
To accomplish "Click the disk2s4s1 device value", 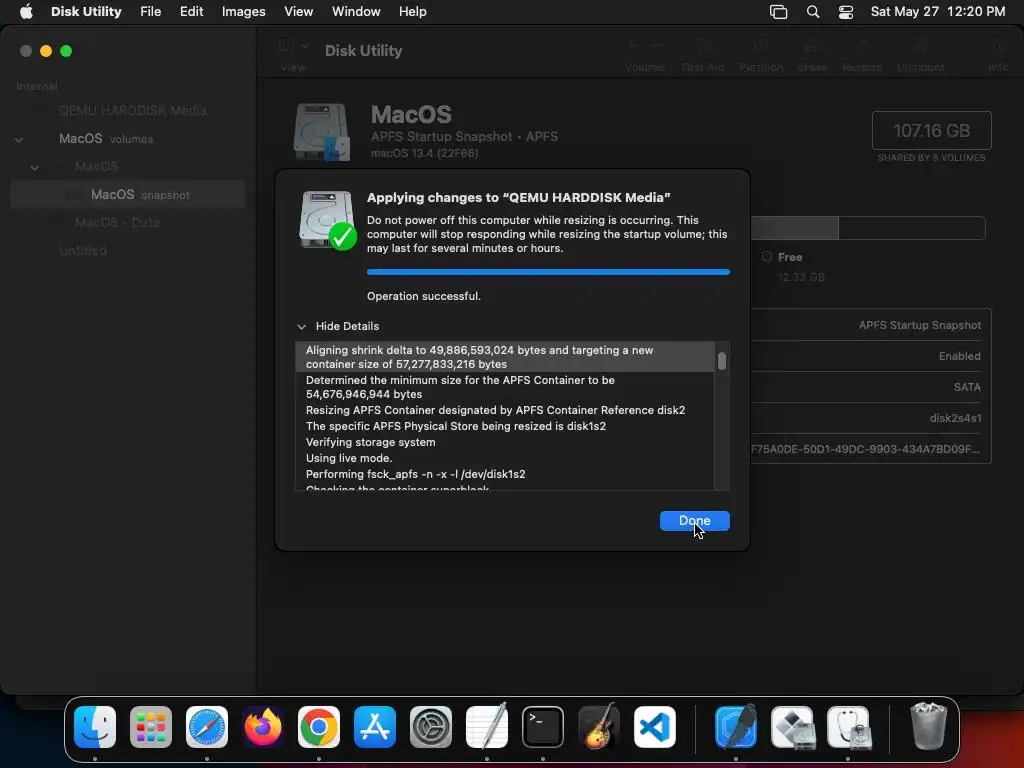I will point(955,418).
